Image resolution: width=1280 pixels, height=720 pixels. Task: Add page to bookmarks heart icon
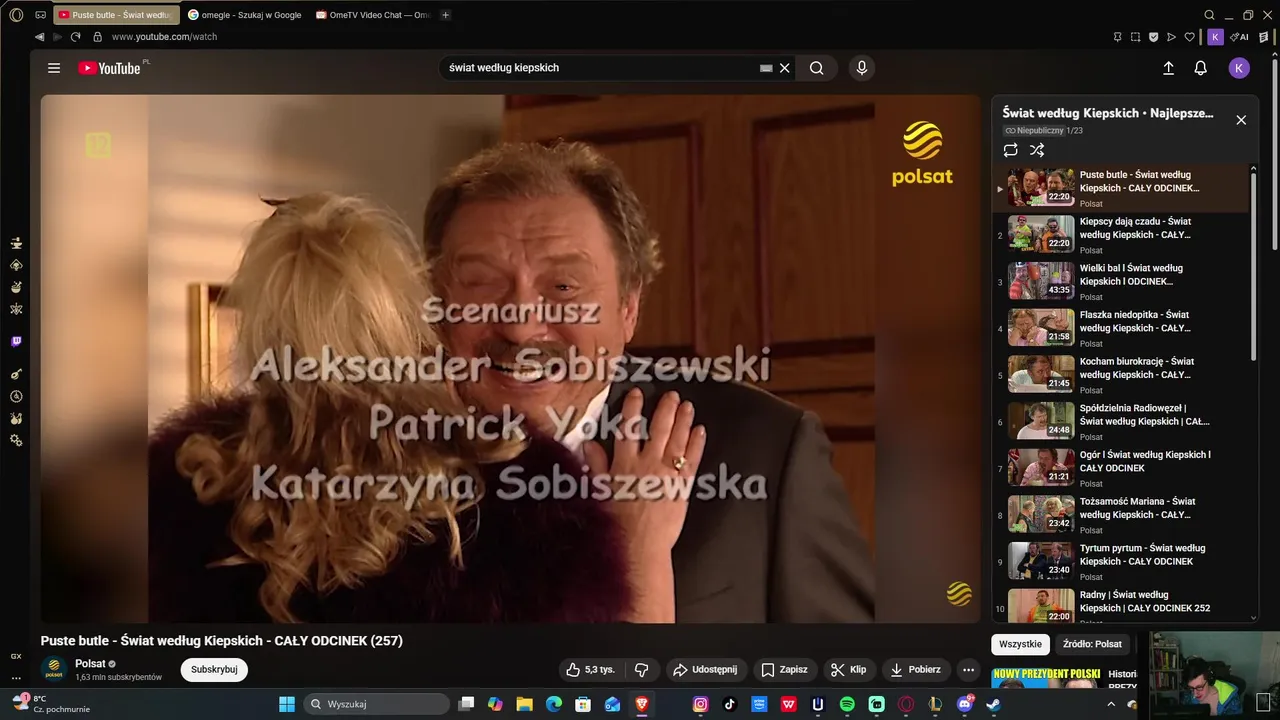[x=1190, y=37]
